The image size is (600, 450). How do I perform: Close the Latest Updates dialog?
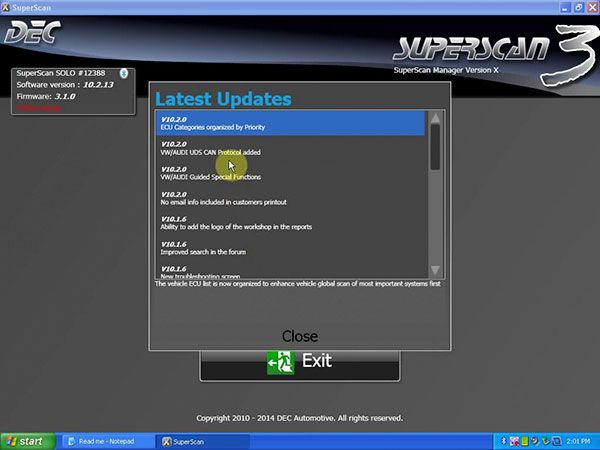[x=299, y=336]
